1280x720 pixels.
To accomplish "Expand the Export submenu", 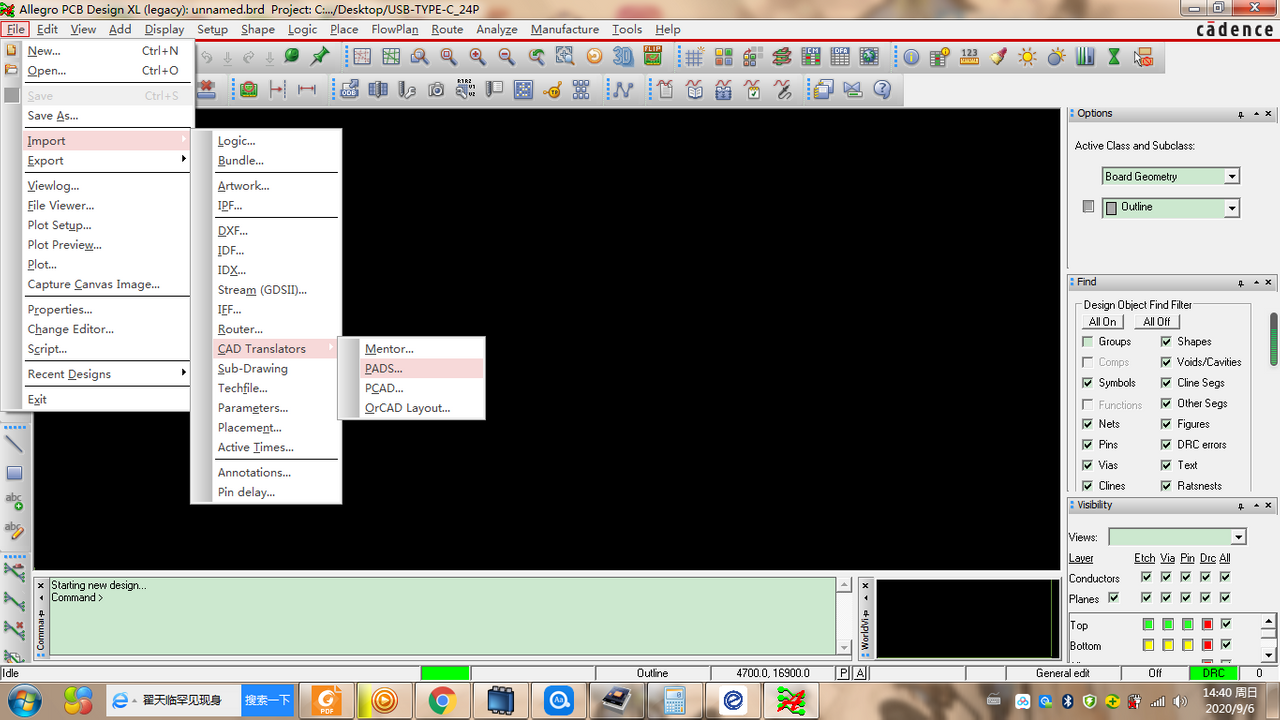I will (x=108, y=160).
